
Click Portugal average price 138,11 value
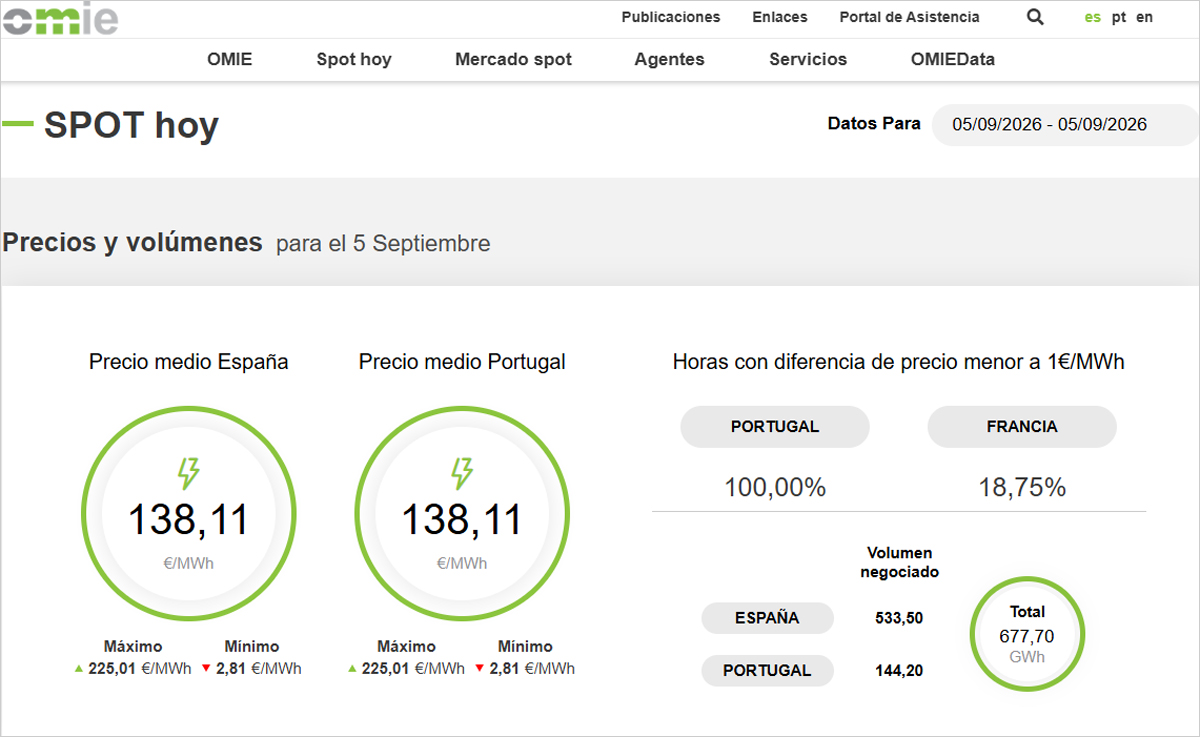click(x=462, y=520)
